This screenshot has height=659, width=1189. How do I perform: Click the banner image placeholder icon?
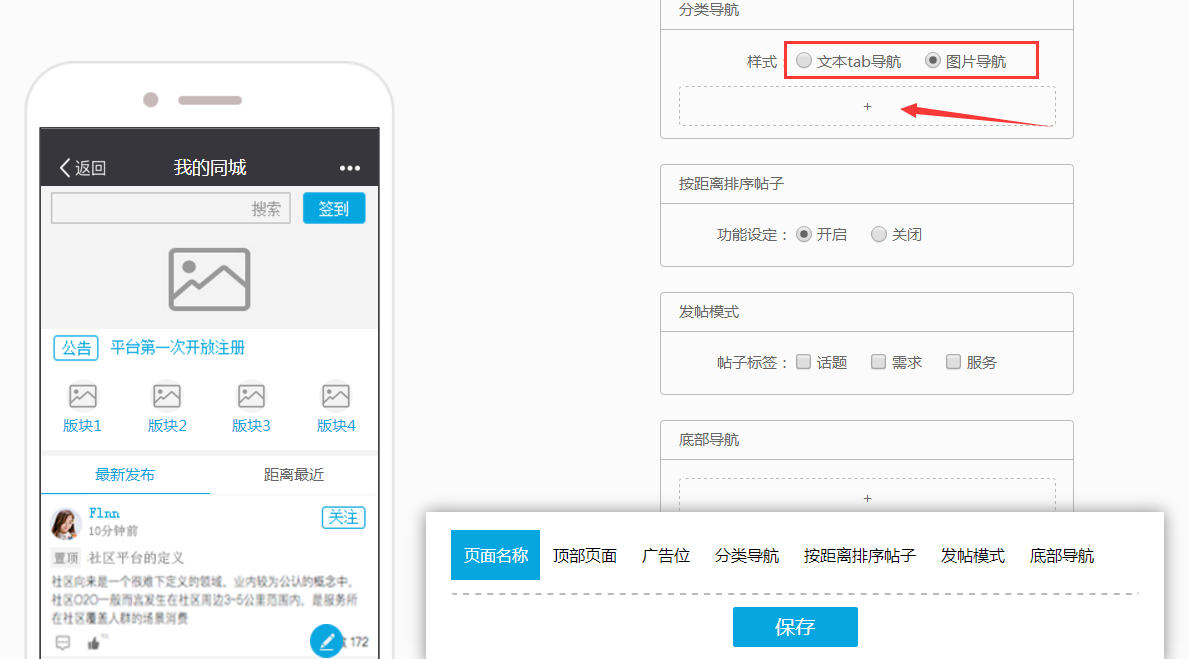click(x=209, y=279)
